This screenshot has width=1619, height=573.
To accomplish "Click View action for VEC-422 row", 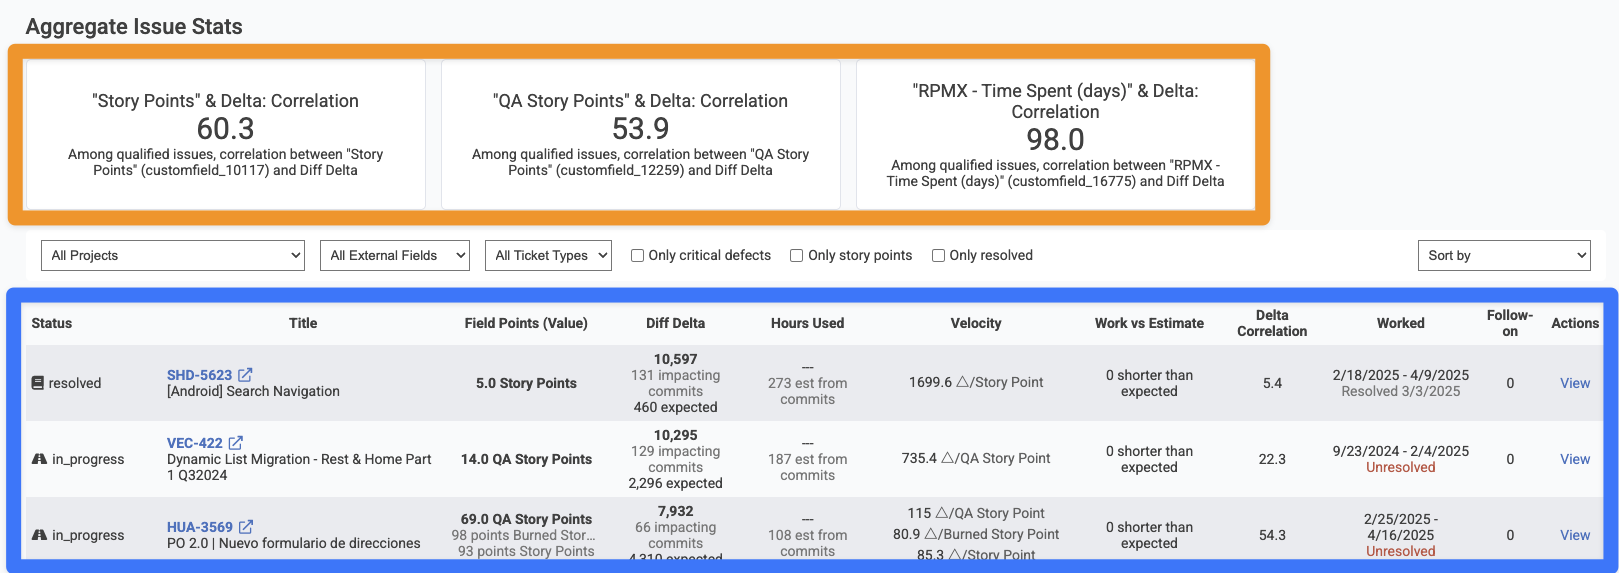I will tap(1574, 459).
